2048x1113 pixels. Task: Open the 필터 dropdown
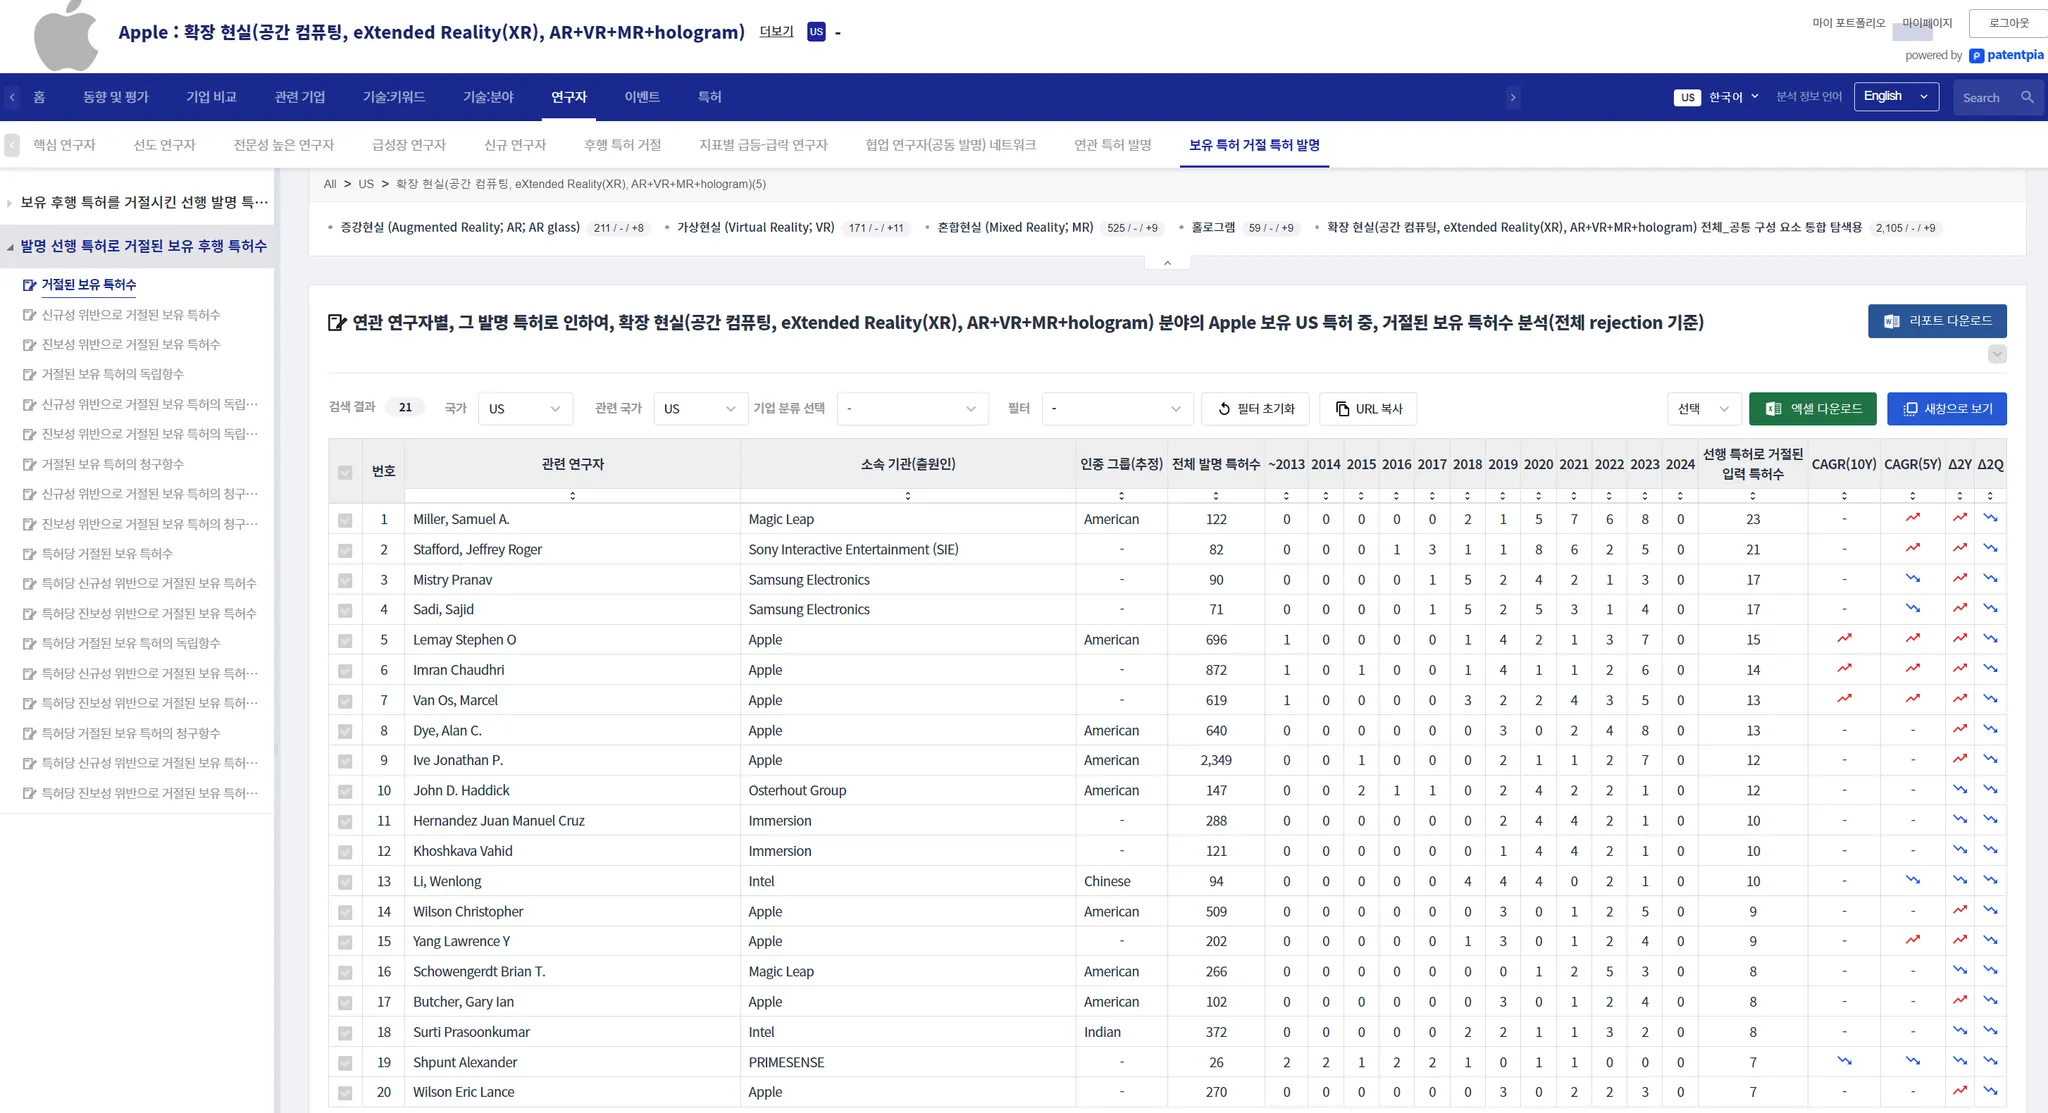pos(1116,409)
